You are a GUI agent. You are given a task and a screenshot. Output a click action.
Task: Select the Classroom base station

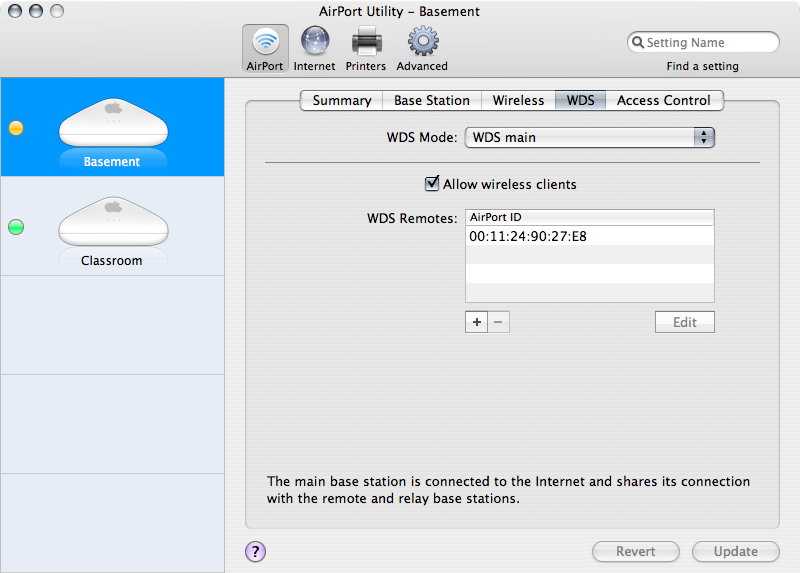pyautogui.click(x=112, y=226)
